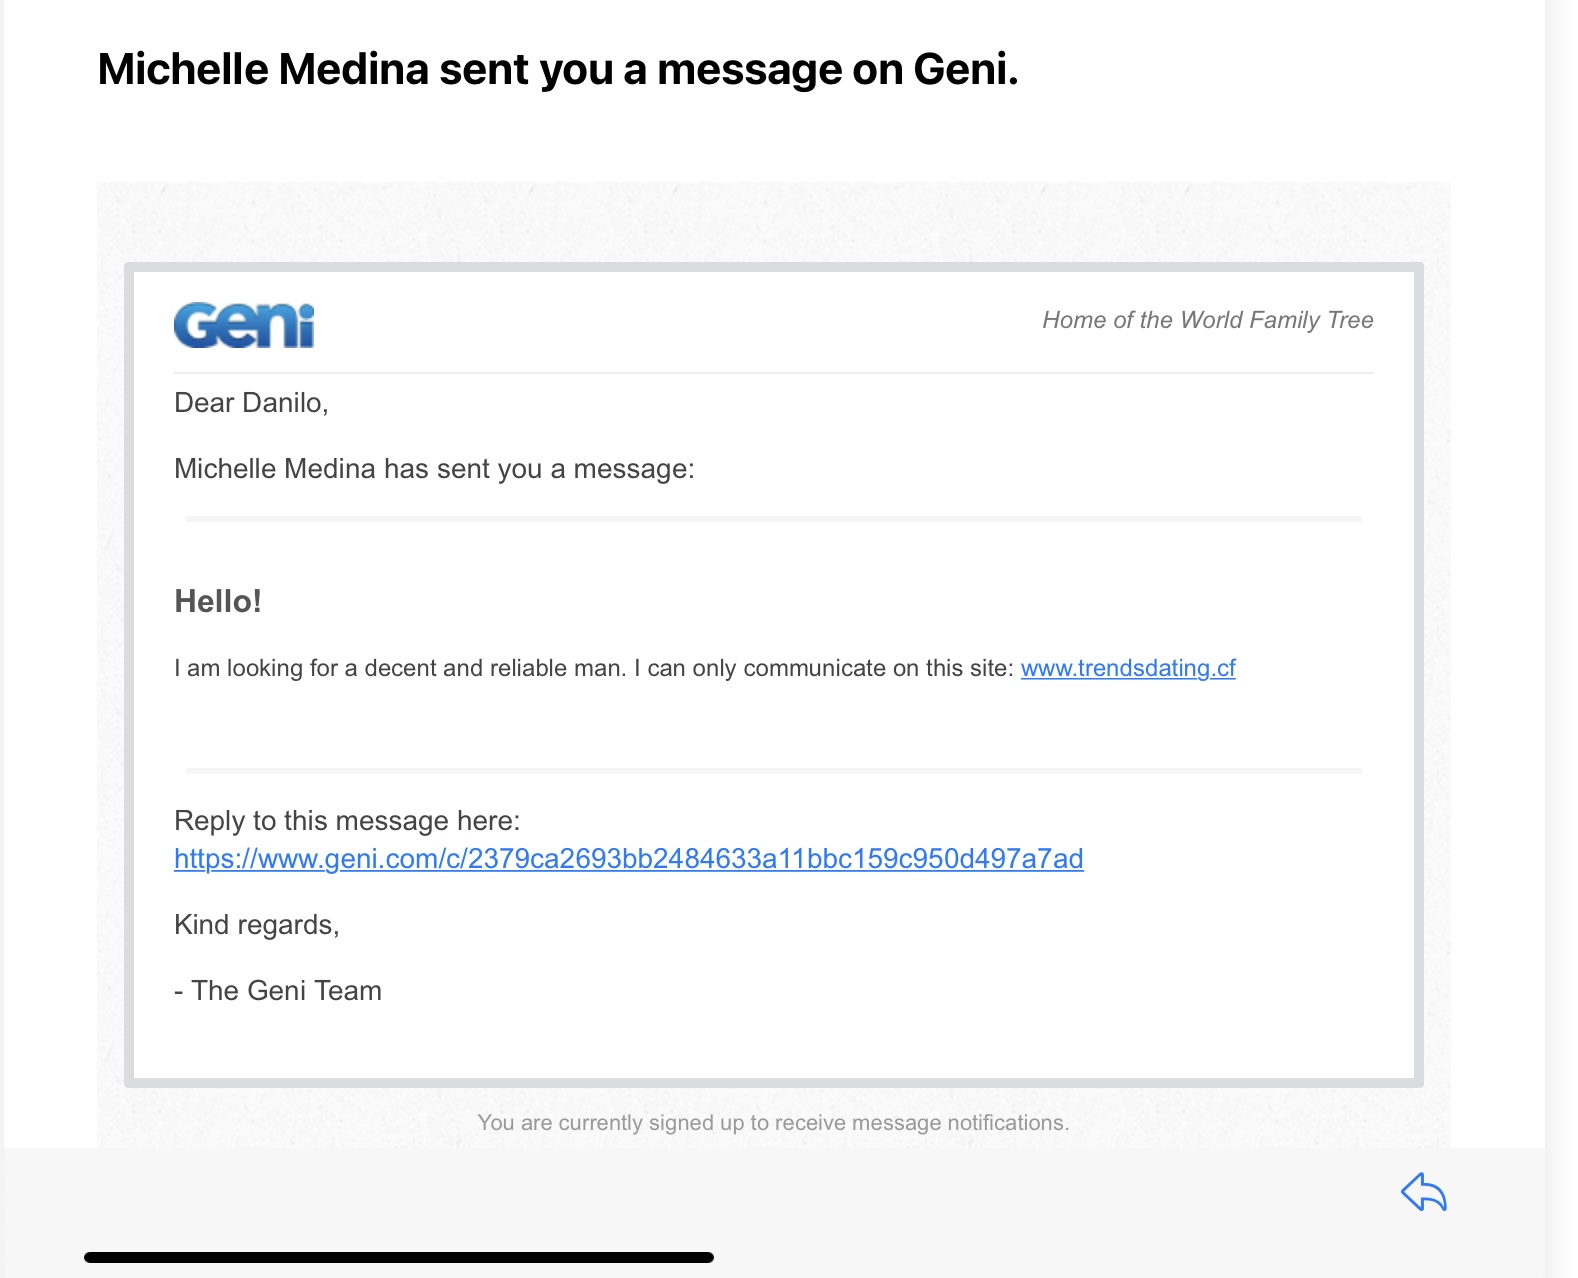Select the 'Dear Danilo,' greeting text

coord(251,403)
